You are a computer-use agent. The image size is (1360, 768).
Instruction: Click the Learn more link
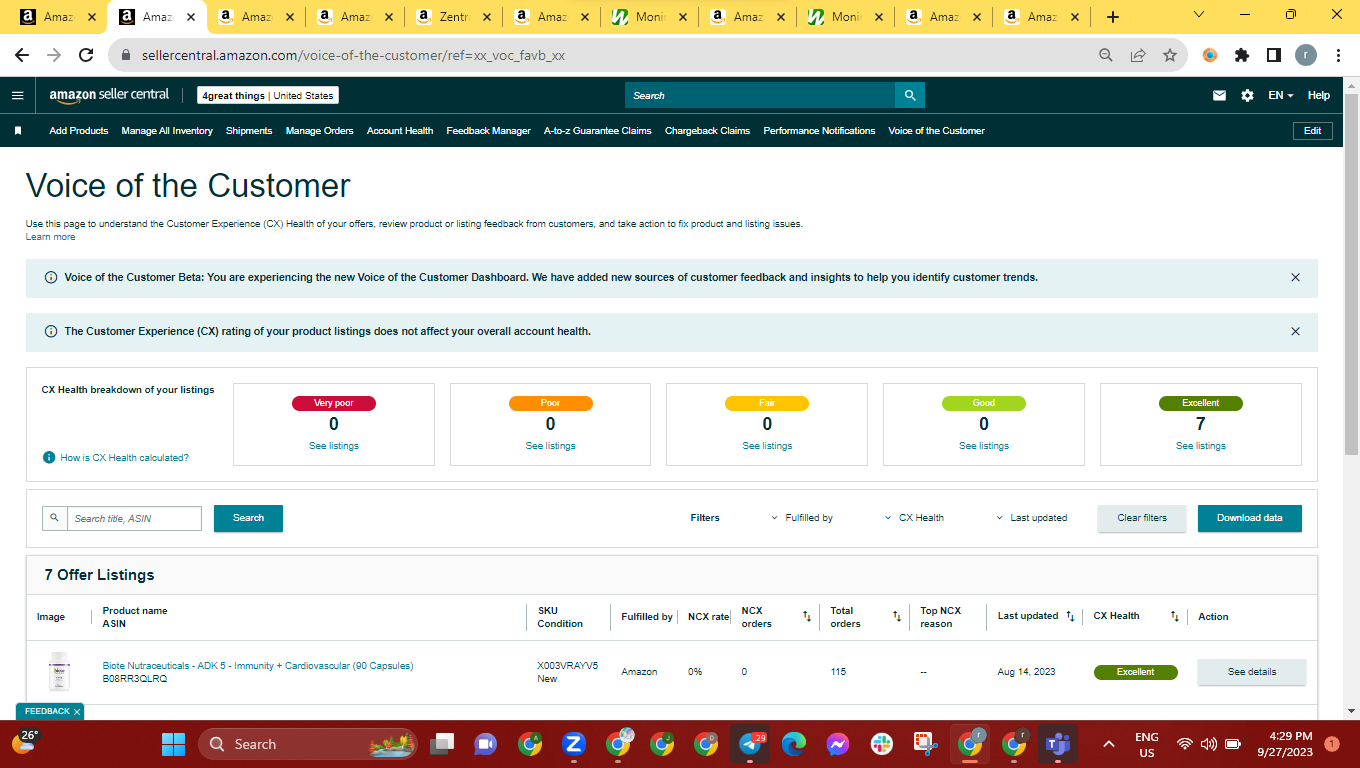click(x=50, y=237)
